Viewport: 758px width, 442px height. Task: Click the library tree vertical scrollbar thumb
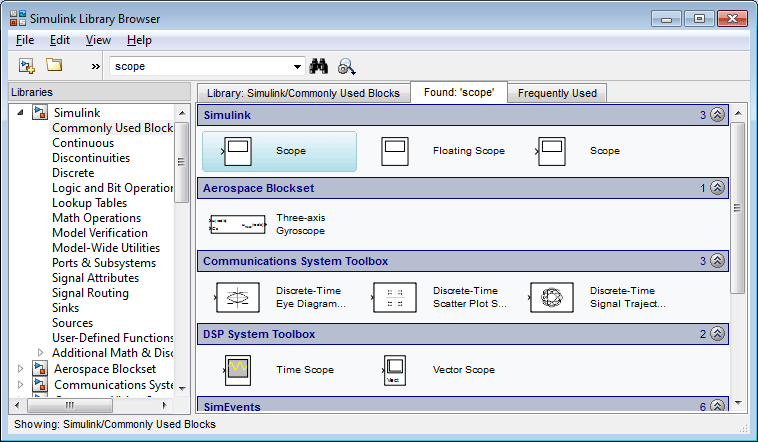(181, 162)
